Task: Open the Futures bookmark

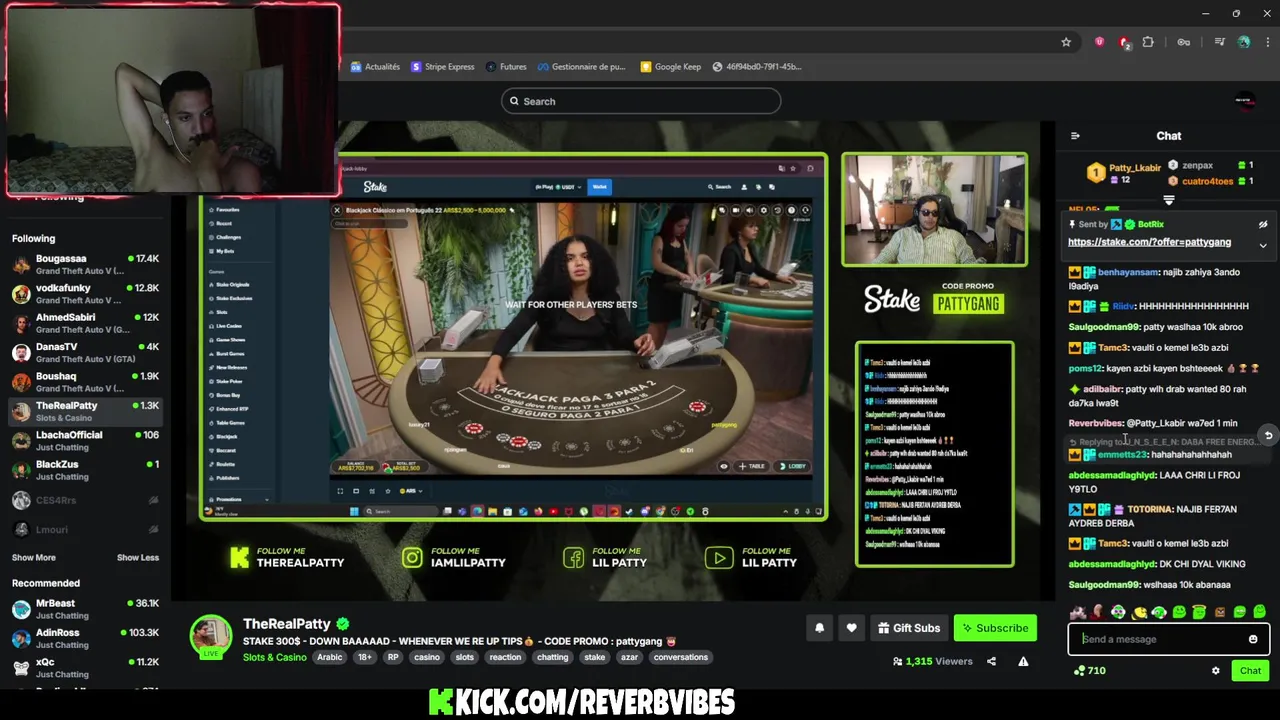Action: click(506, 67)
